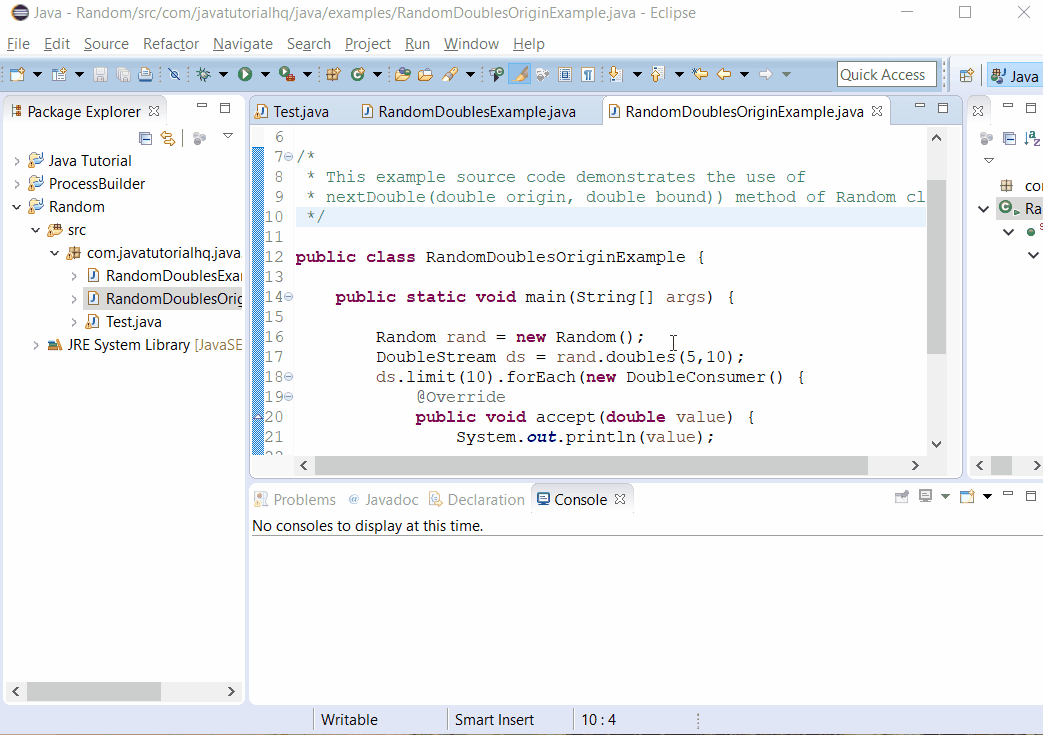Viewport: 1043px width, 735px height.
Task: Switch to the Javadoc tab
Action: (x=384, y=500)
